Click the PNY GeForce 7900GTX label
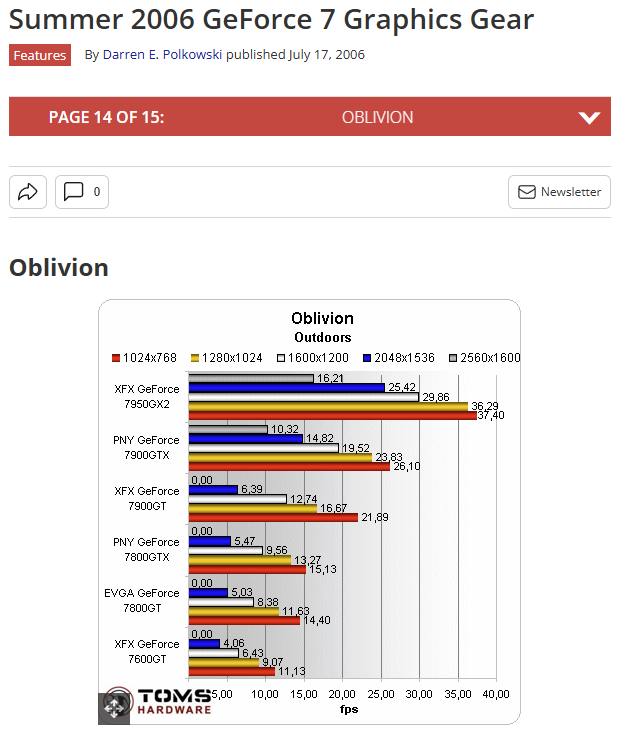The height and width of the screenshot is (729, 621). [x=146, y=447]
